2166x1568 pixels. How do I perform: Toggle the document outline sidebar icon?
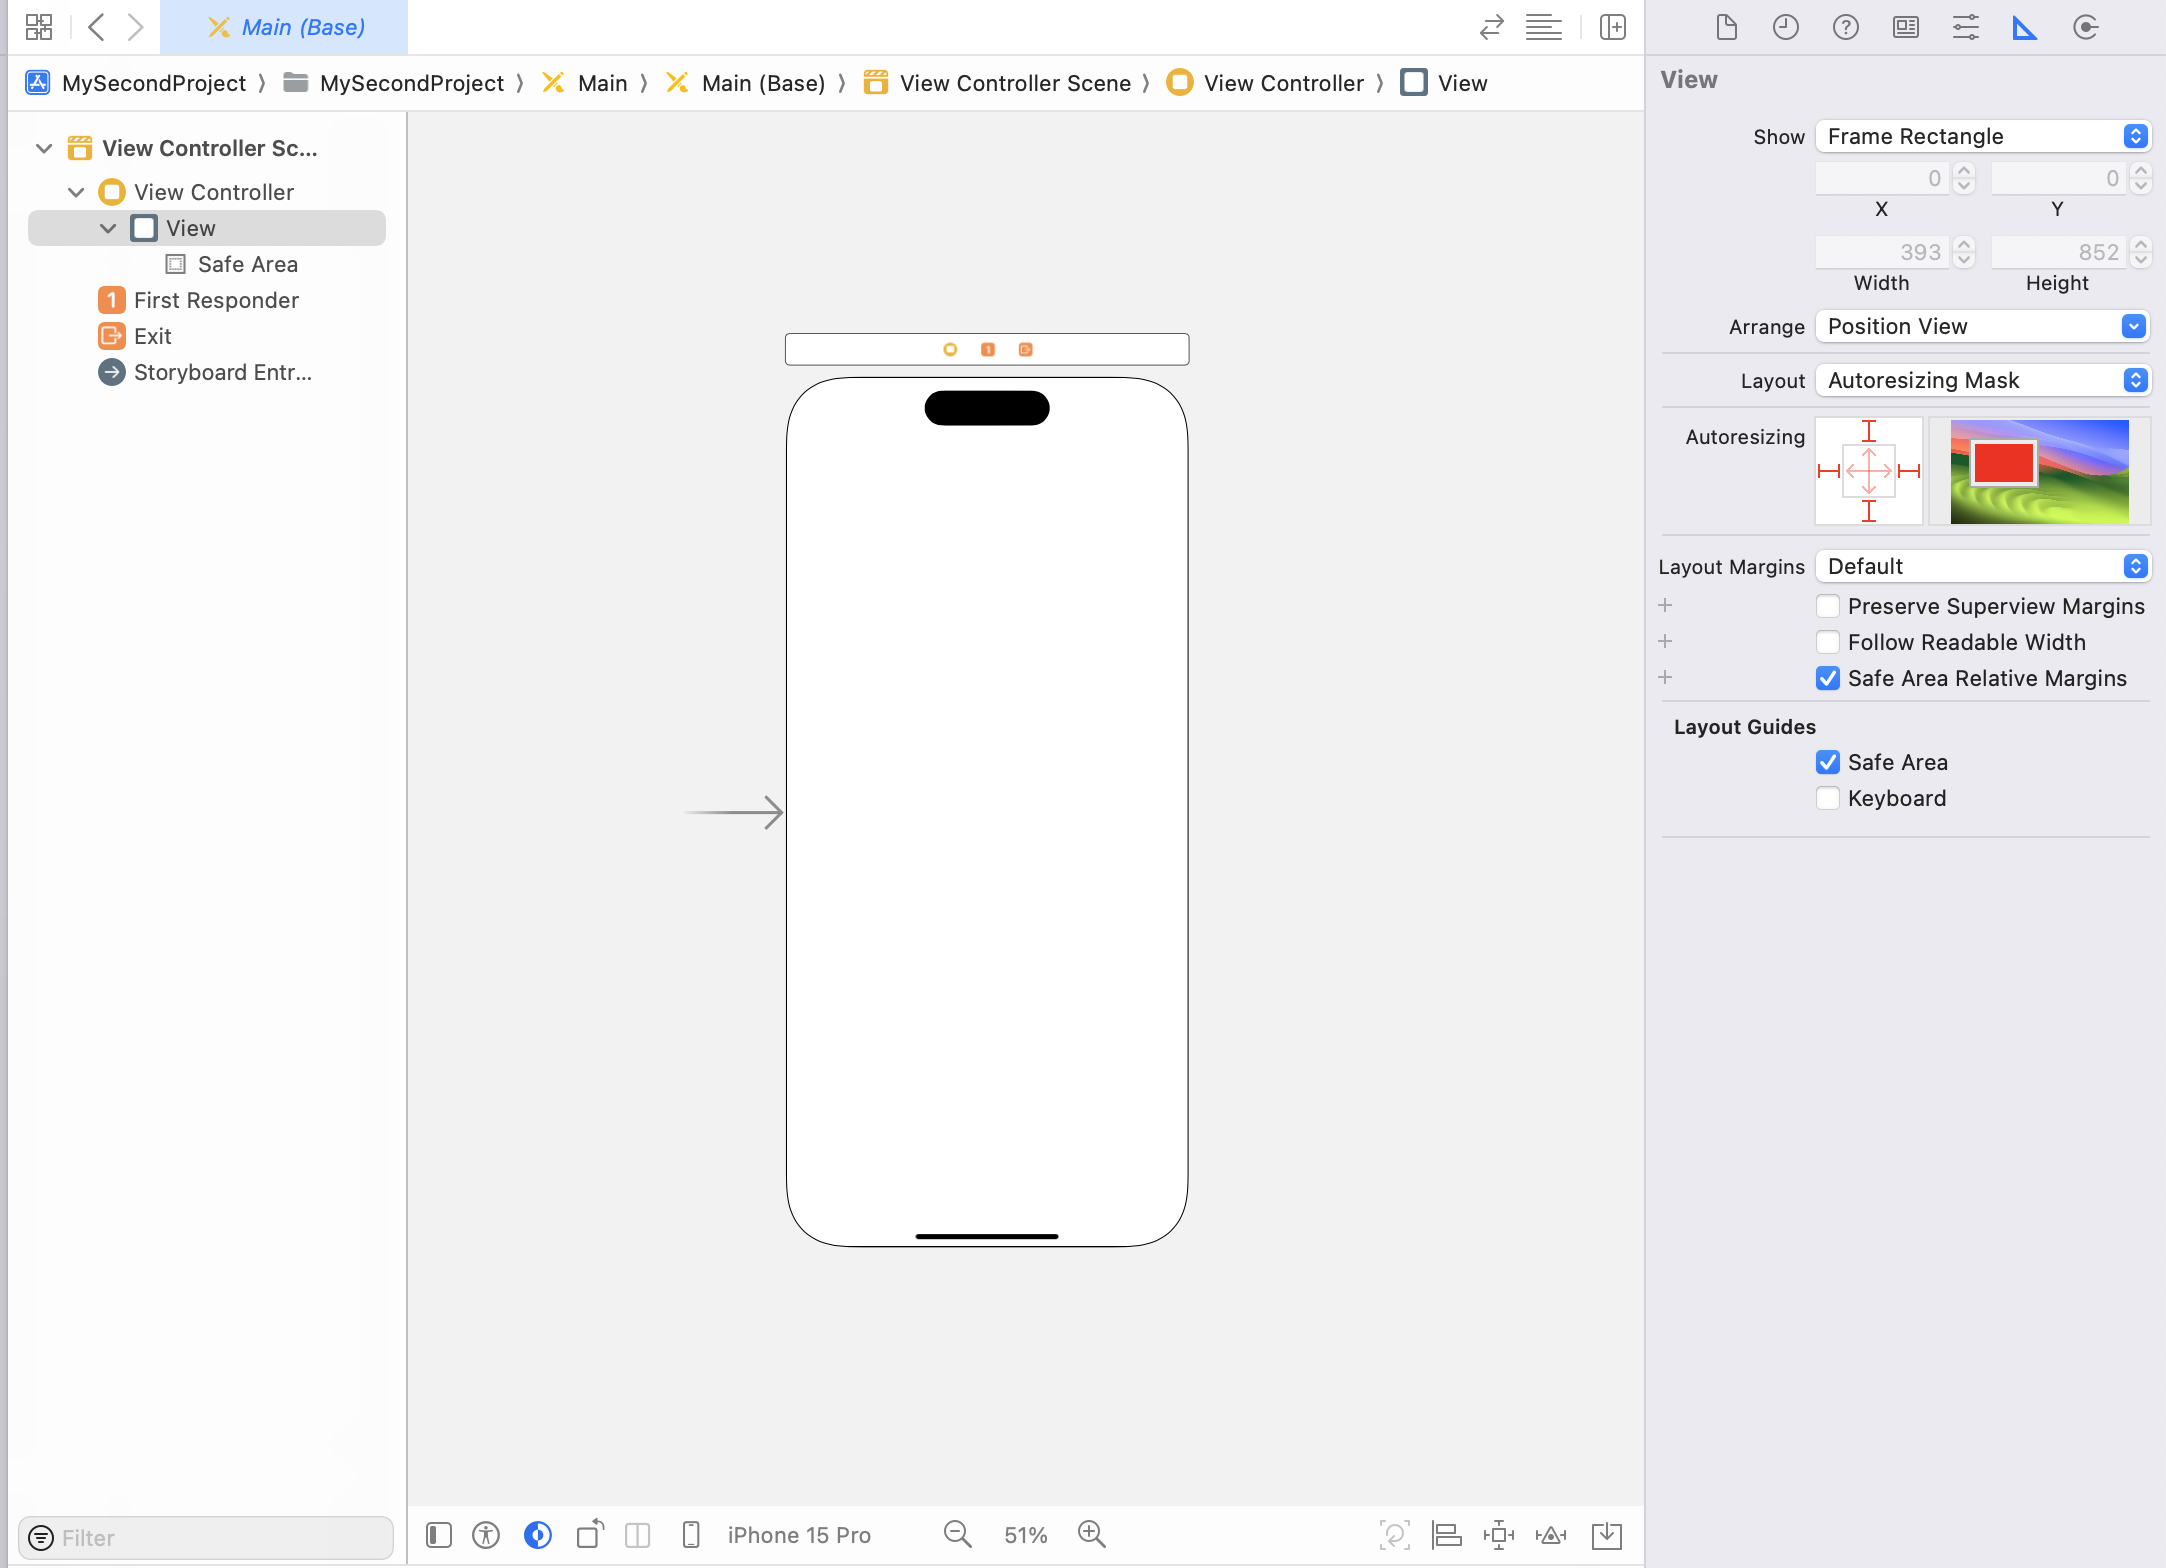coord(439,1534)
